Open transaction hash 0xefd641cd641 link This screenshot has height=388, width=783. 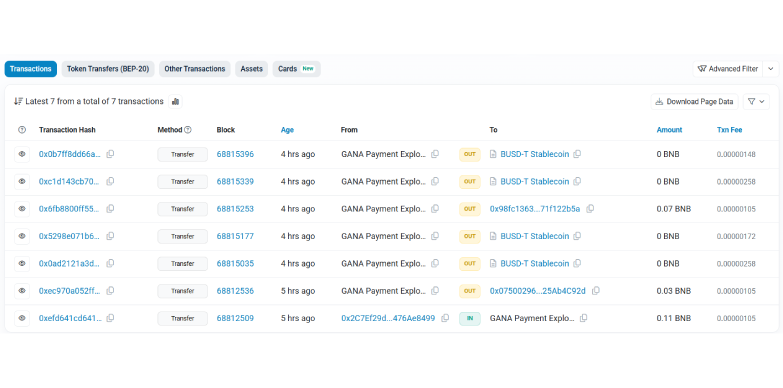coord(70,318)
